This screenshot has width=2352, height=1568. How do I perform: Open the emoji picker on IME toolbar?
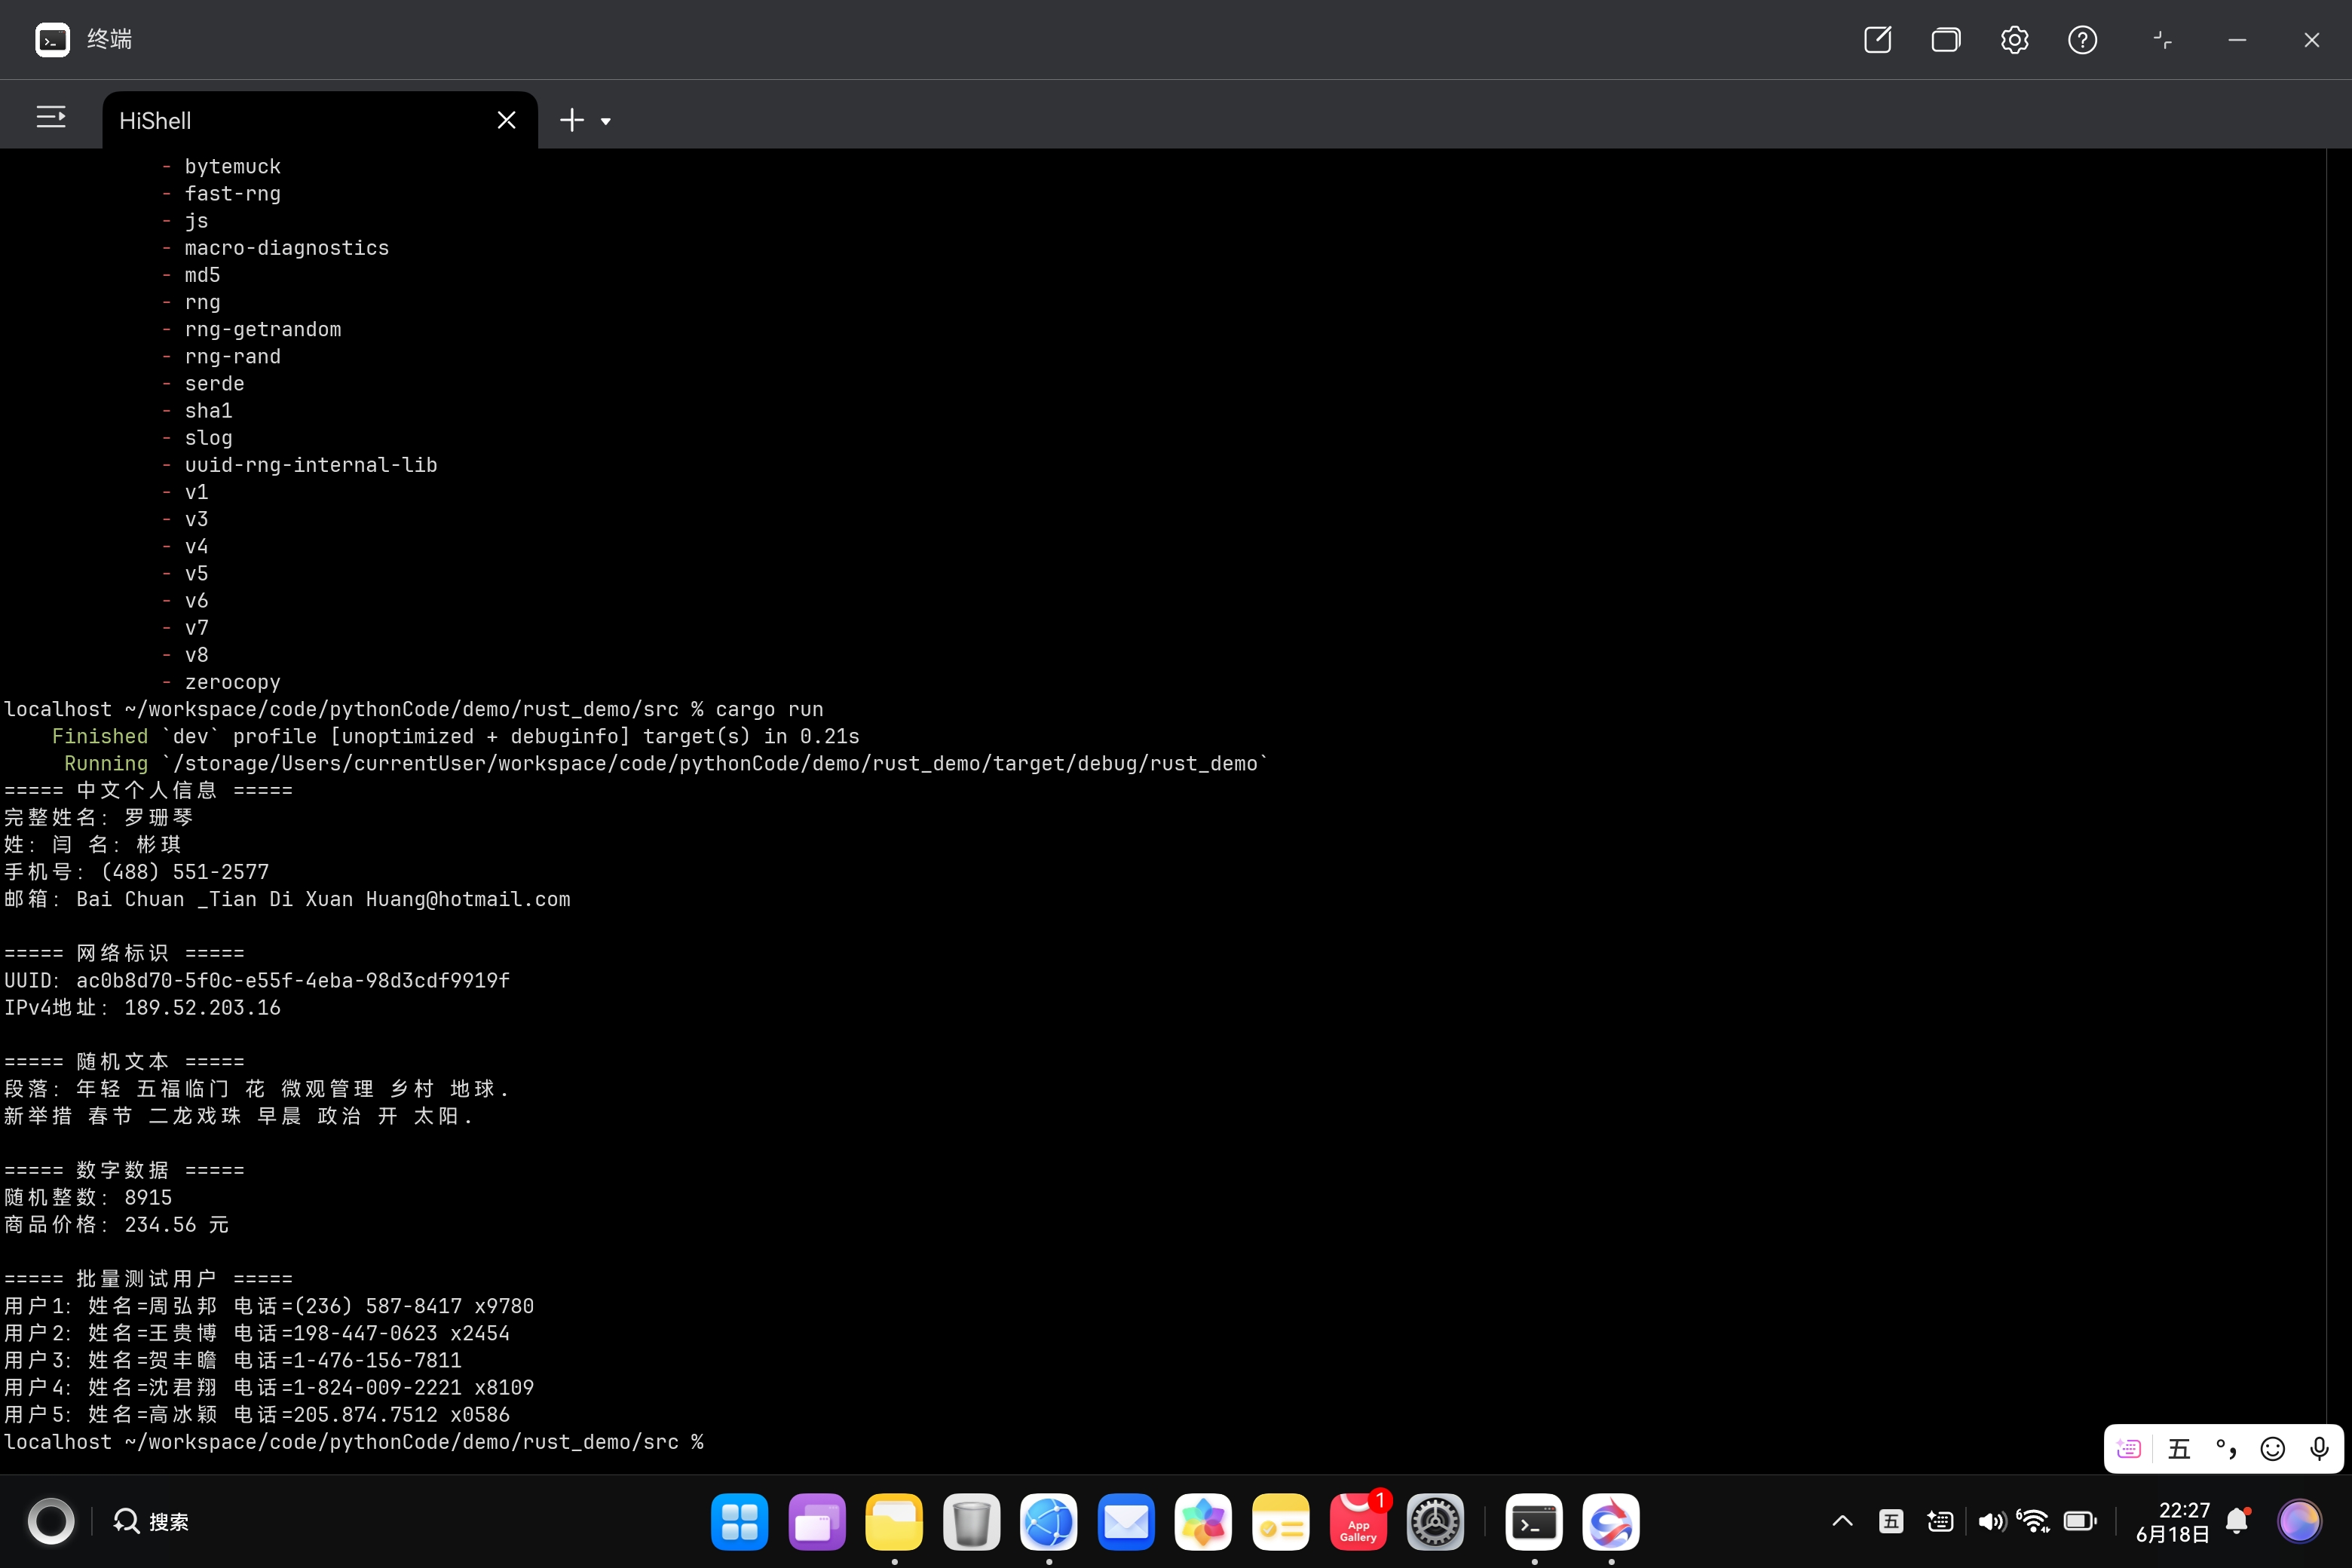(2273, 1448)
